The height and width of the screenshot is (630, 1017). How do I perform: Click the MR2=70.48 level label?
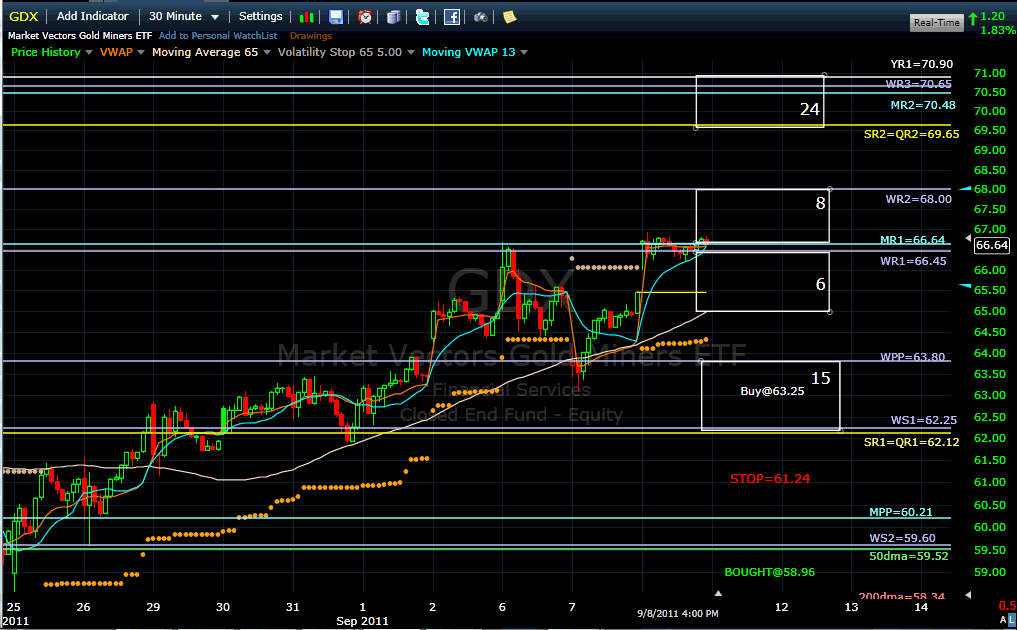[x=923, y=105]
